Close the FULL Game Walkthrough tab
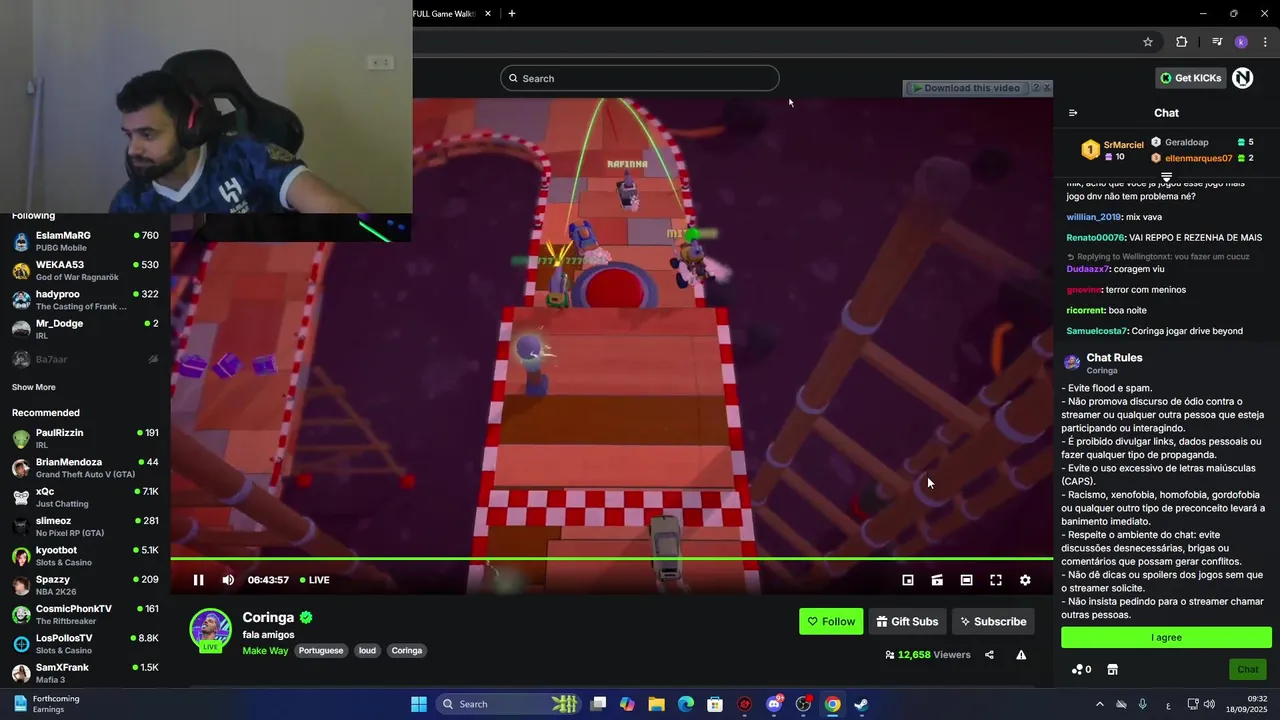 (x=488, y=14)
